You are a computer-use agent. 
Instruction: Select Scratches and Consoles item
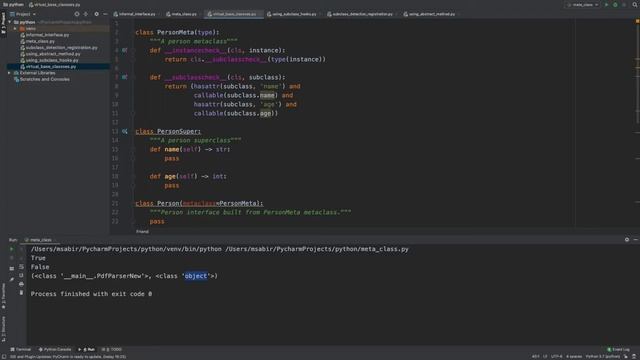point(44,79)
